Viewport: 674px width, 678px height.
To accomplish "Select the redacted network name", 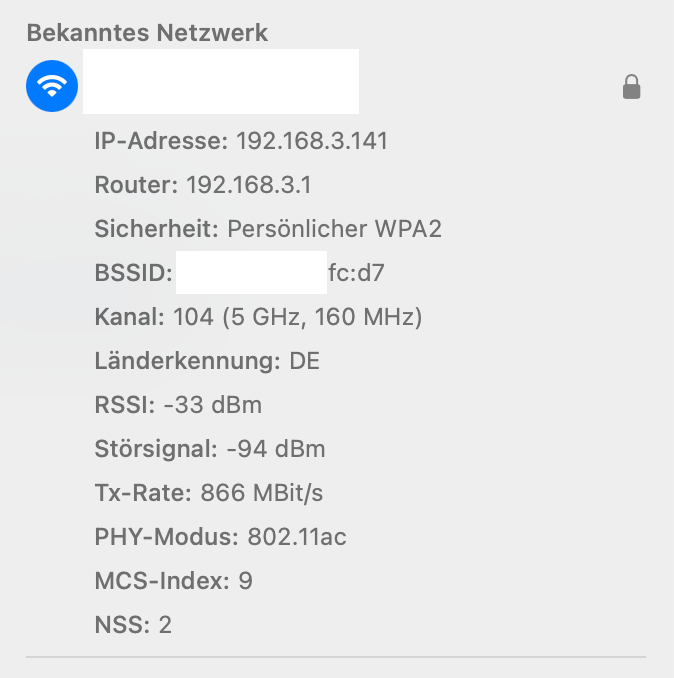I will pos(220,80).
